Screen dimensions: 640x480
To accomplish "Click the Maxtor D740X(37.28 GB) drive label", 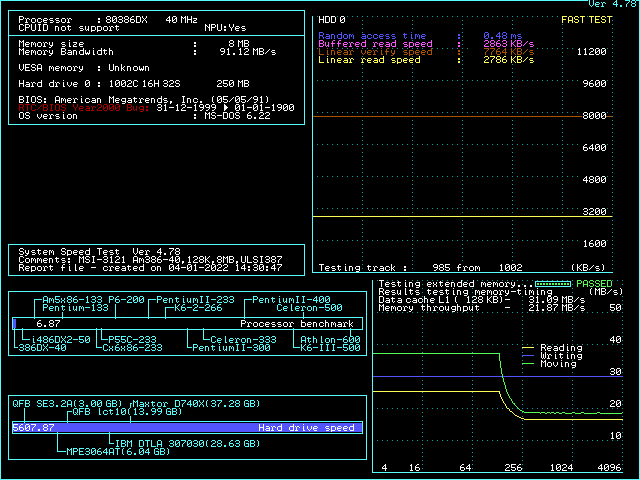I will coord(196,404).
